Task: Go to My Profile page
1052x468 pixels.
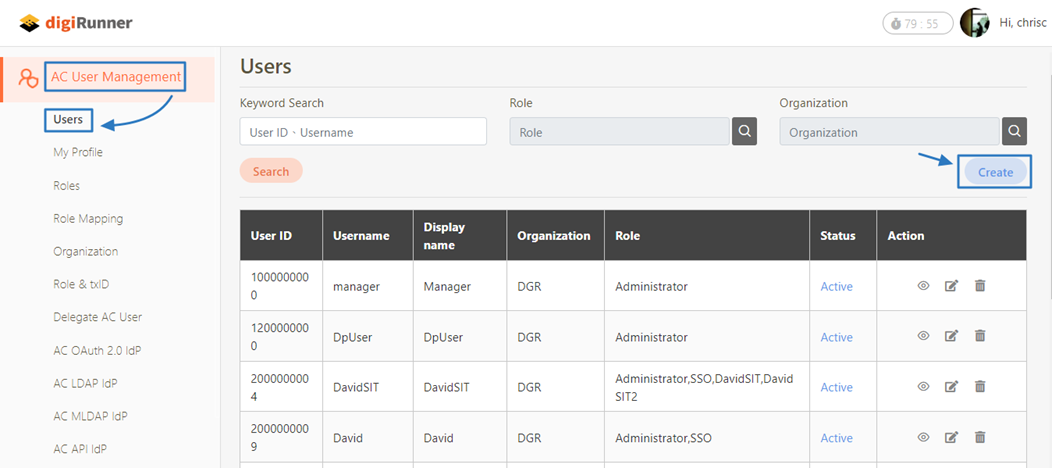Action: click(78, 153)
